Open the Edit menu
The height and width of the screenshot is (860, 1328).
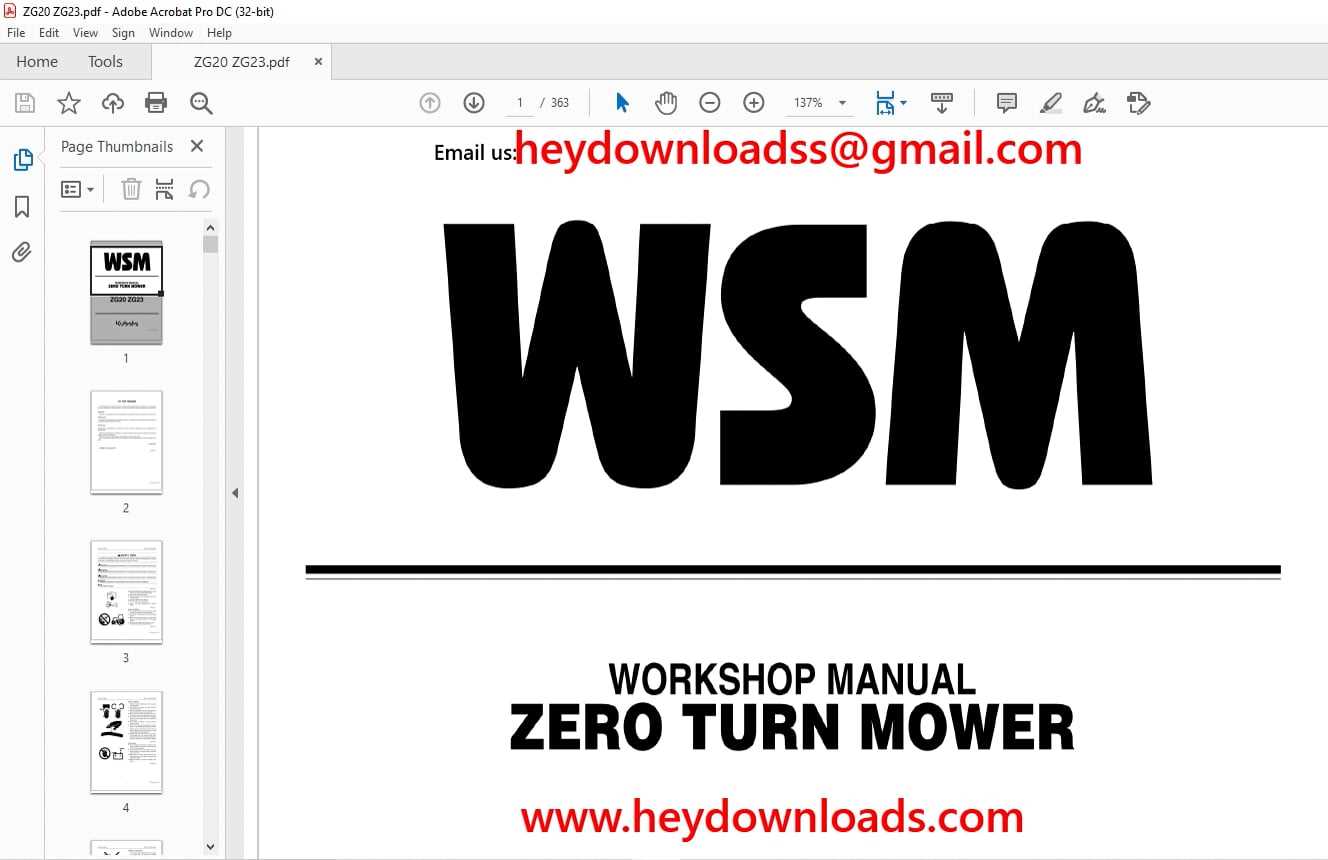coord(49,33)
